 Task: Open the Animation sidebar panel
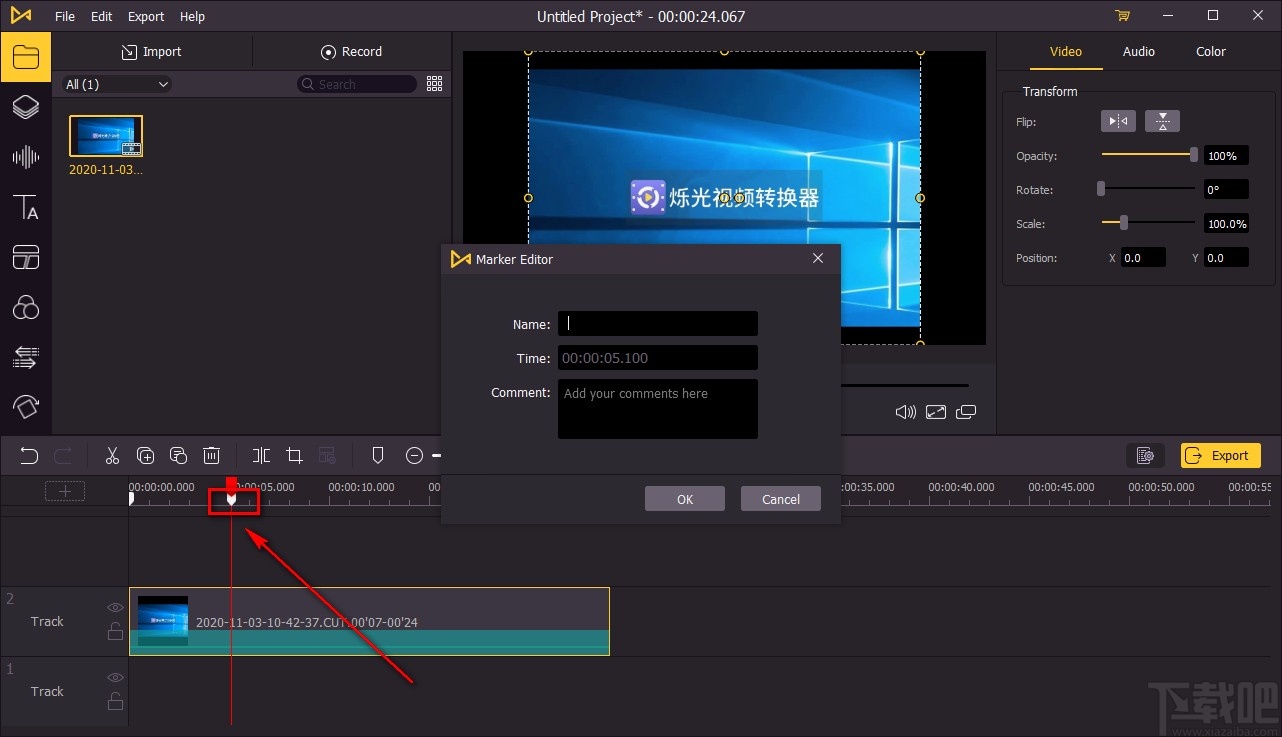(26, 406)
